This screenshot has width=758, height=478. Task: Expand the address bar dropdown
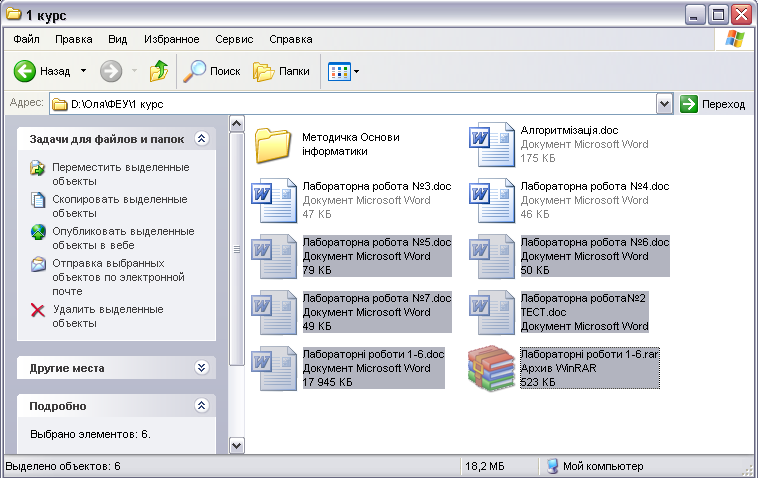click(x=664, y=104)
